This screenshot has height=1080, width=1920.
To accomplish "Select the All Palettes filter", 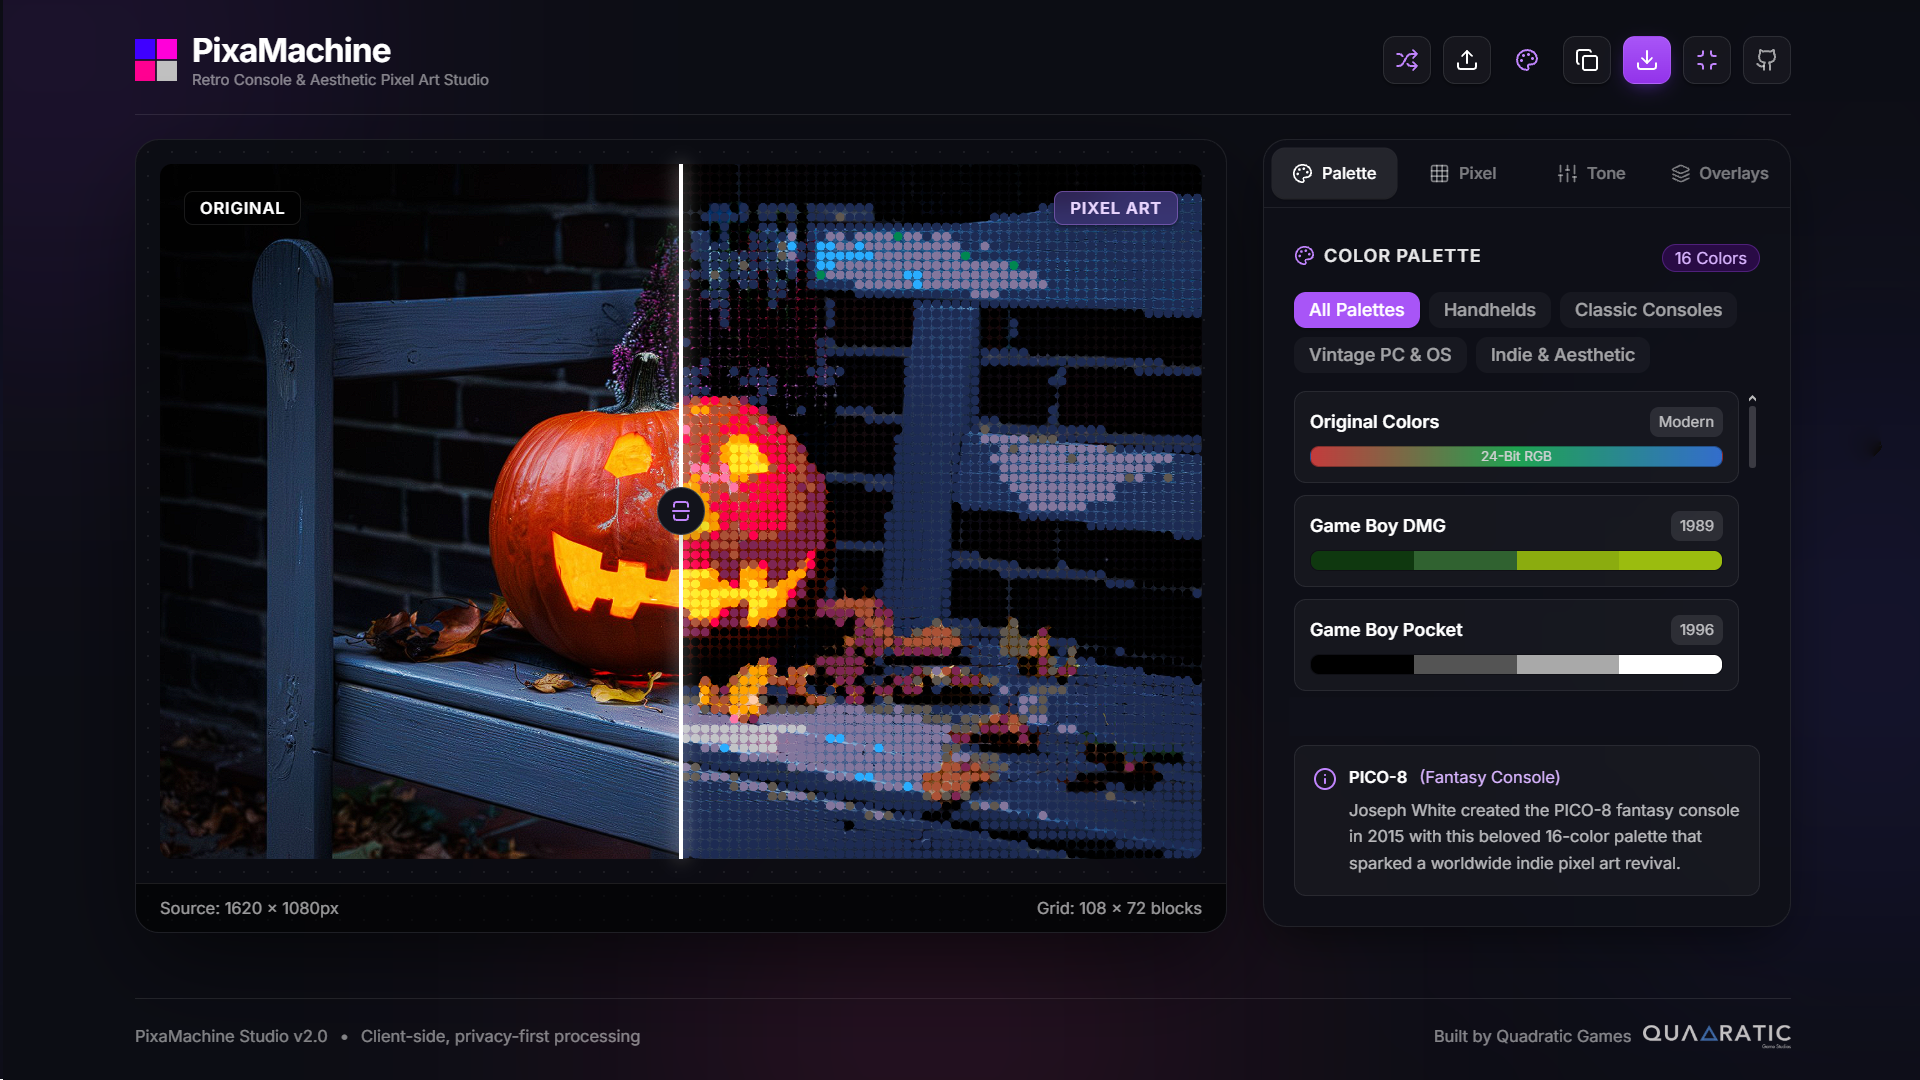I will point(1356,310).
